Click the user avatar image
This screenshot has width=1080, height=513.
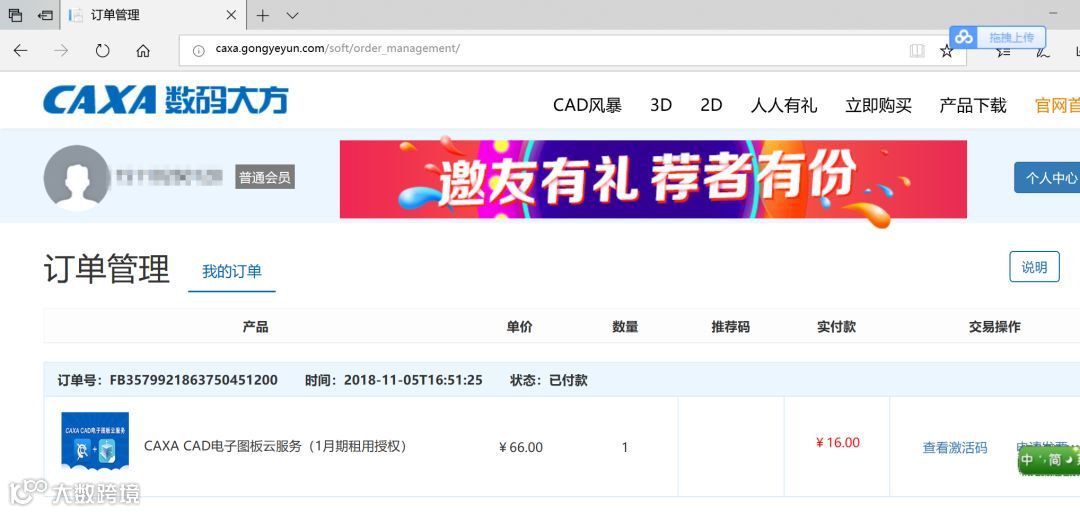point(76,178)
